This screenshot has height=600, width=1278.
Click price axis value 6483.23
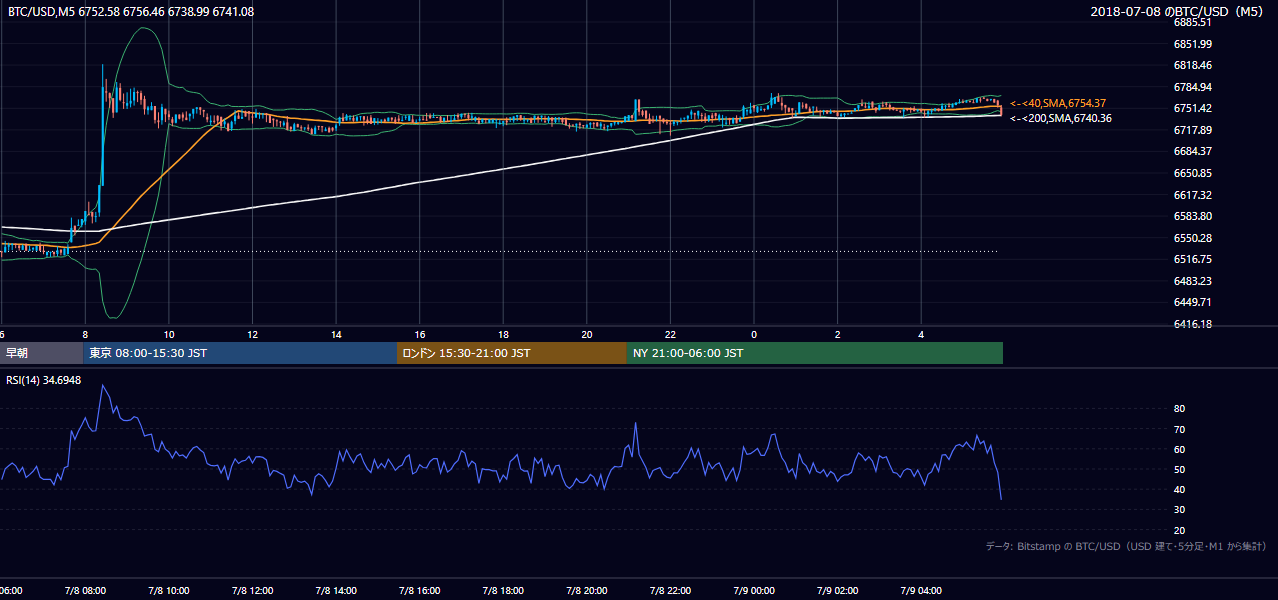tap(1193, 281)
